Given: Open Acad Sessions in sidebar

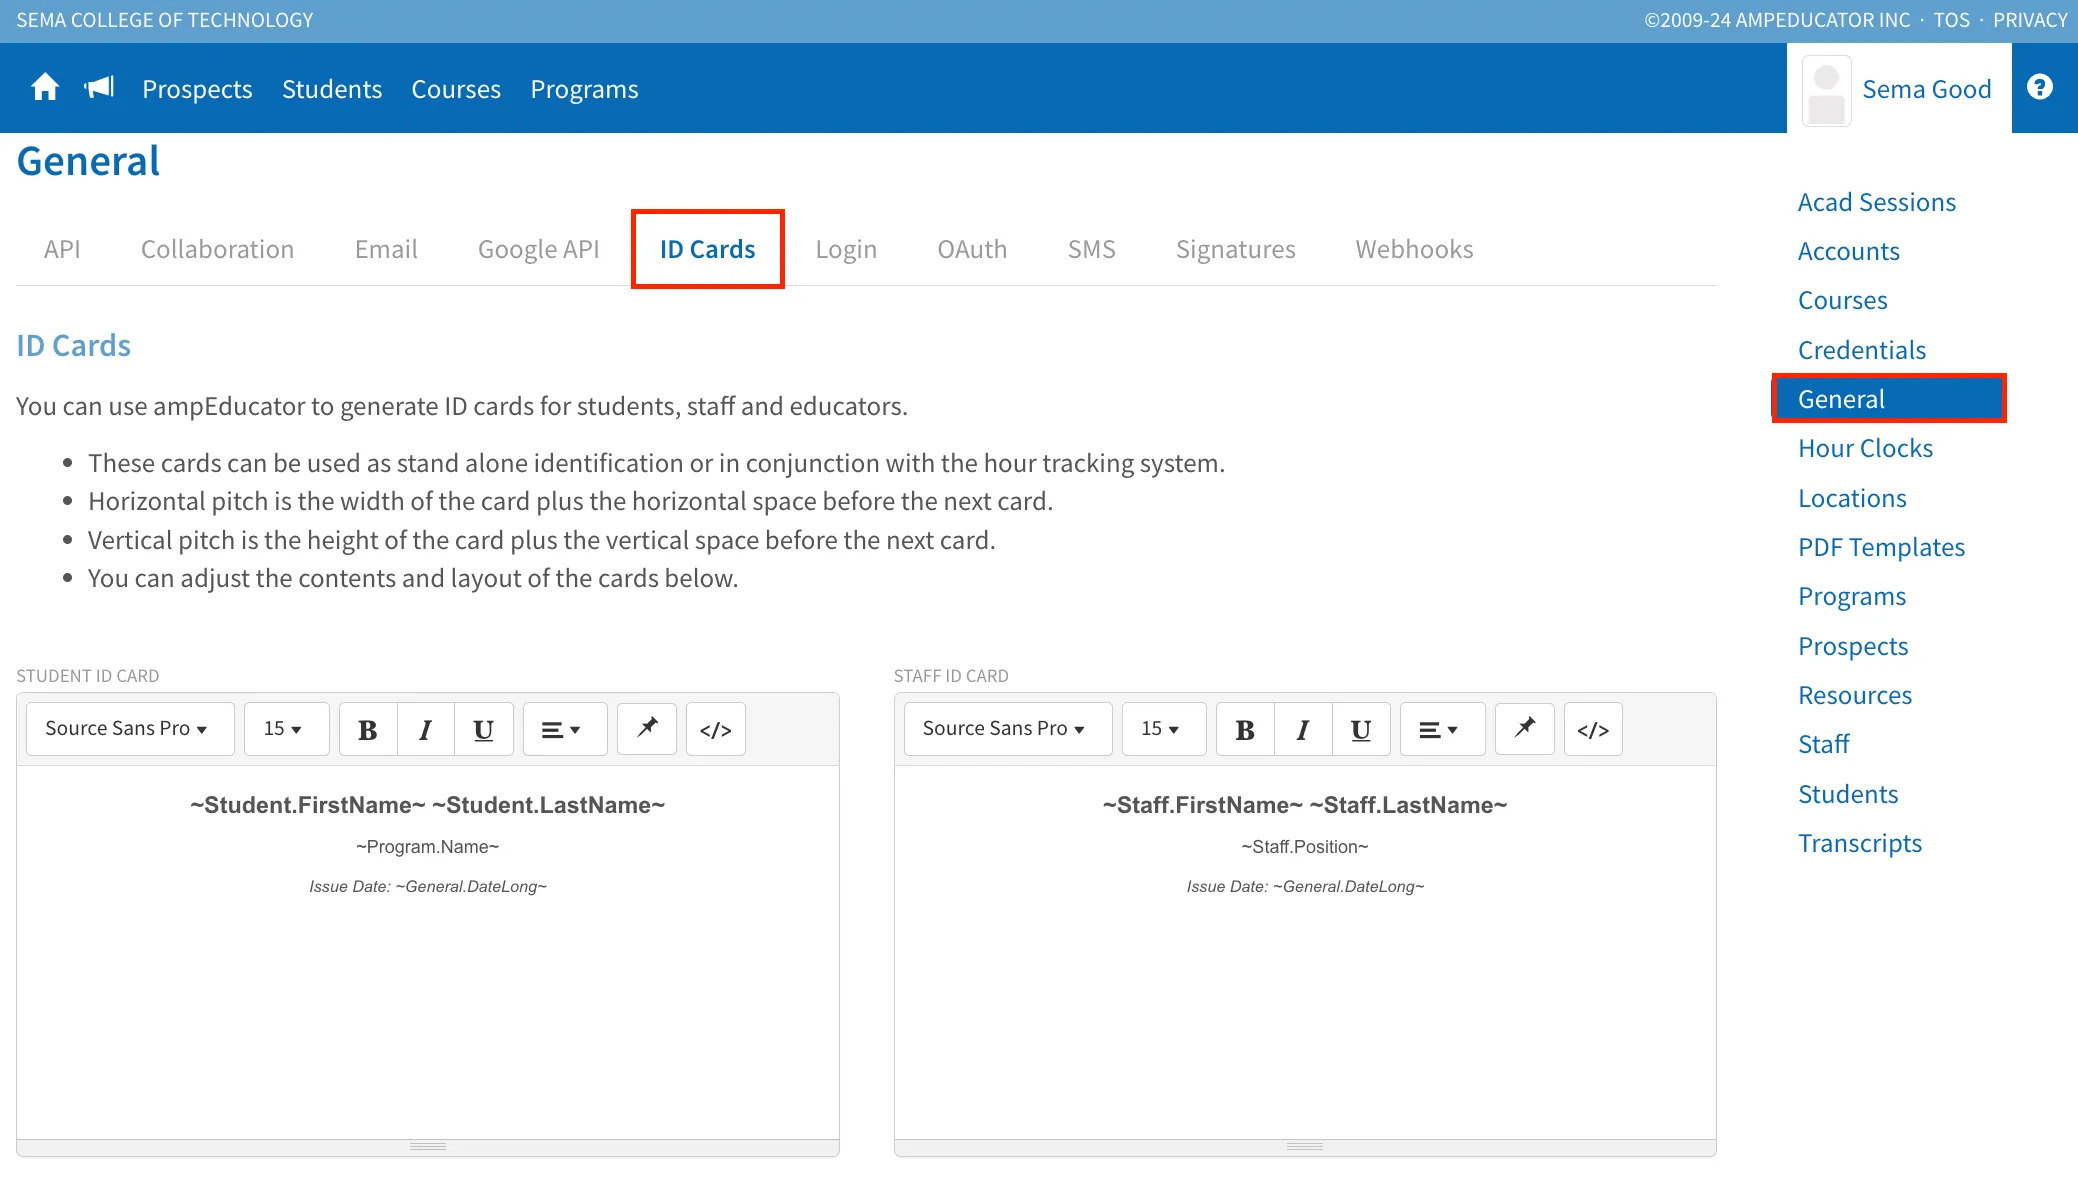Looking at the screenshot, I should point(1877,202).
